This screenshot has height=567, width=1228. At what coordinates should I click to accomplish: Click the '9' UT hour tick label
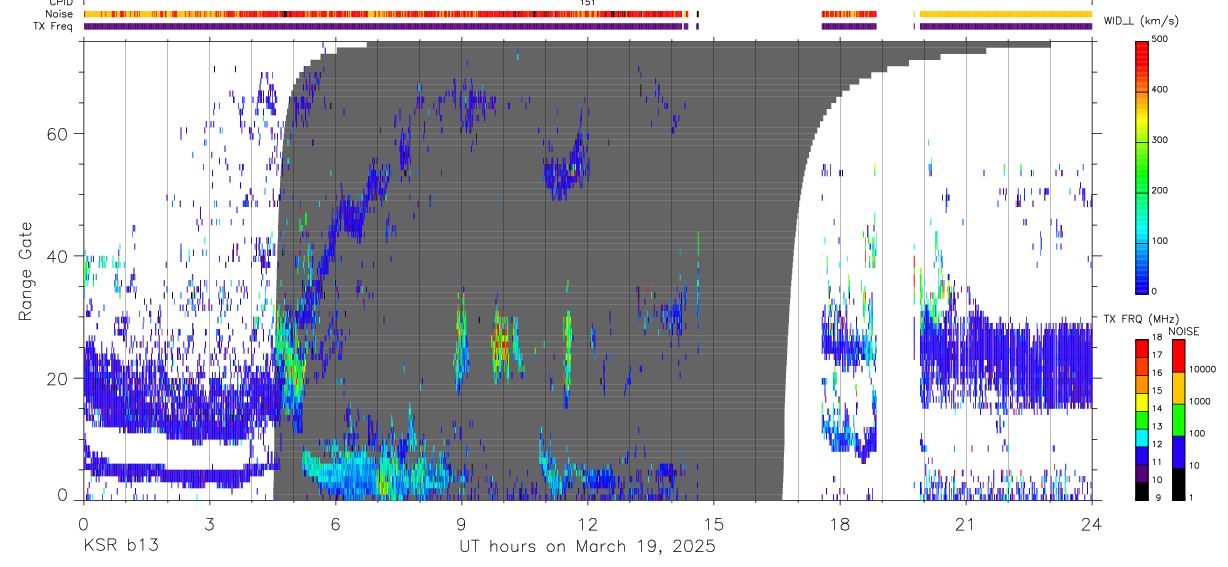pos(461,524)
